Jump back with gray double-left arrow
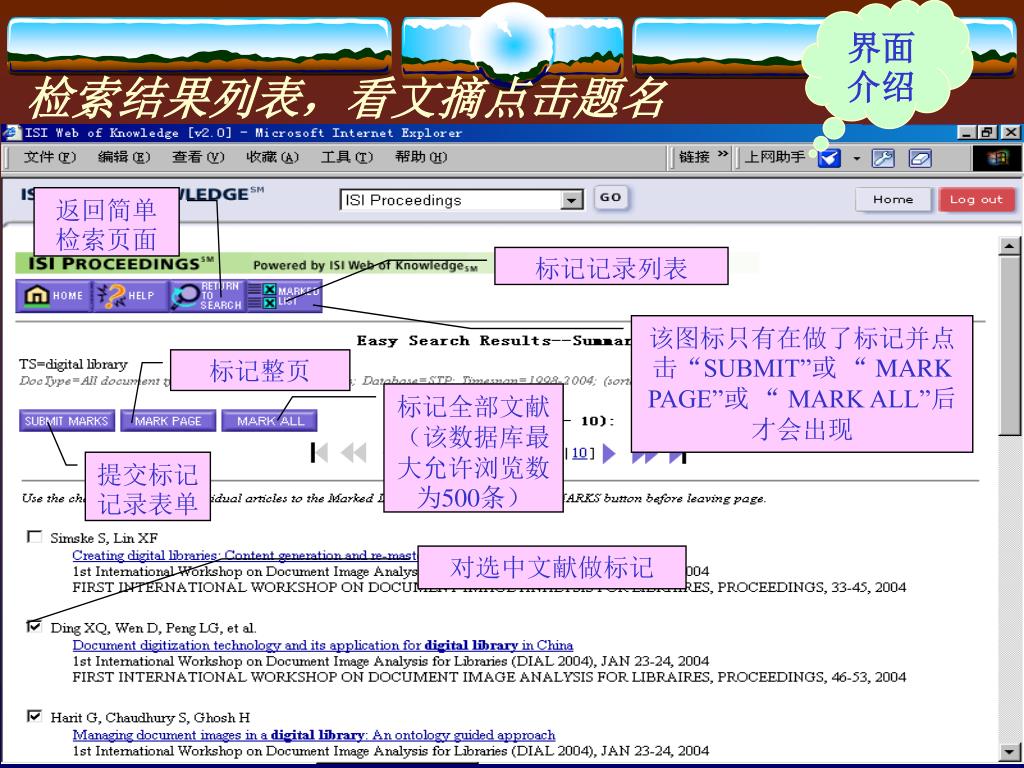Screen dimensions: 1024x768 click(x=354, y=453)
